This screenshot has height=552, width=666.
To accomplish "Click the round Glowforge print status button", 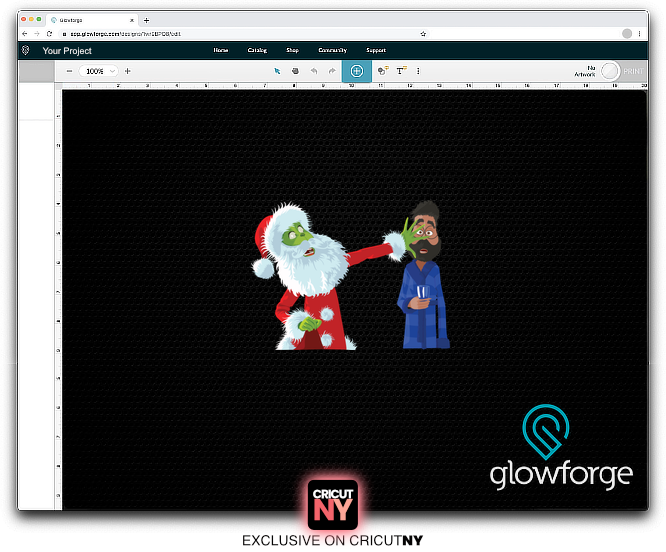I will point(610,71).
